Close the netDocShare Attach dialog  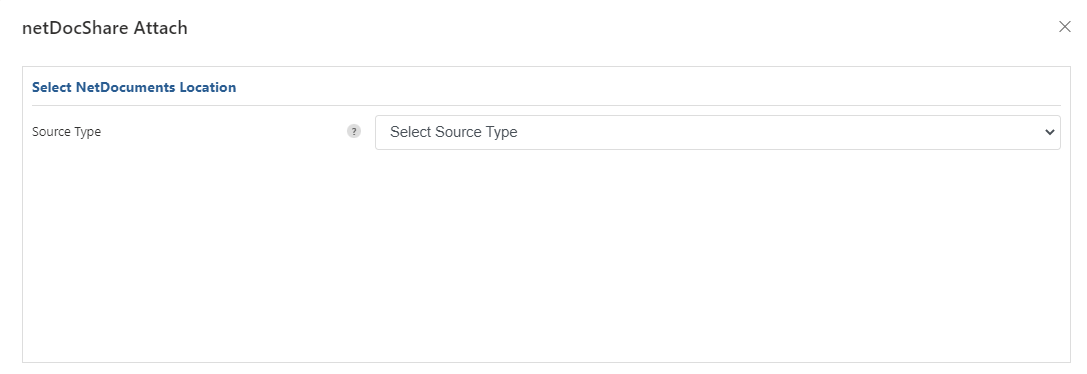tap(1065, 26)
